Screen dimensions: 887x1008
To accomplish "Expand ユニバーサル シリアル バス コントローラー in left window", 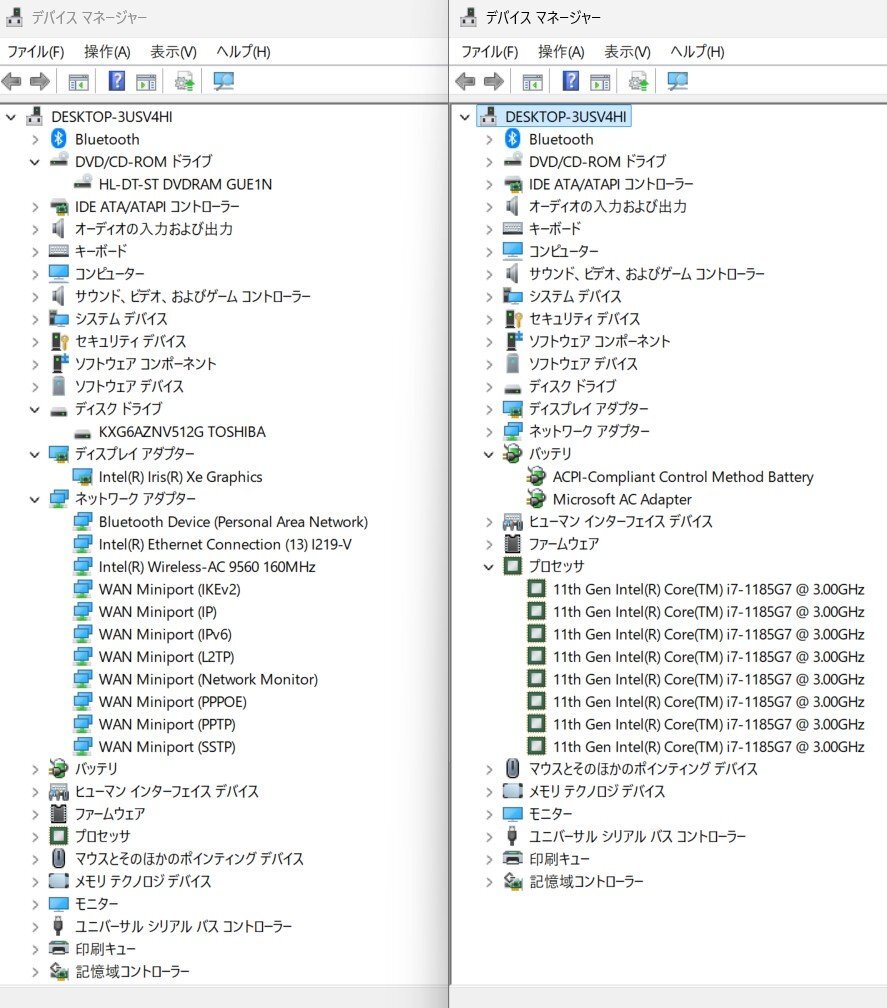I will (35, 927).
